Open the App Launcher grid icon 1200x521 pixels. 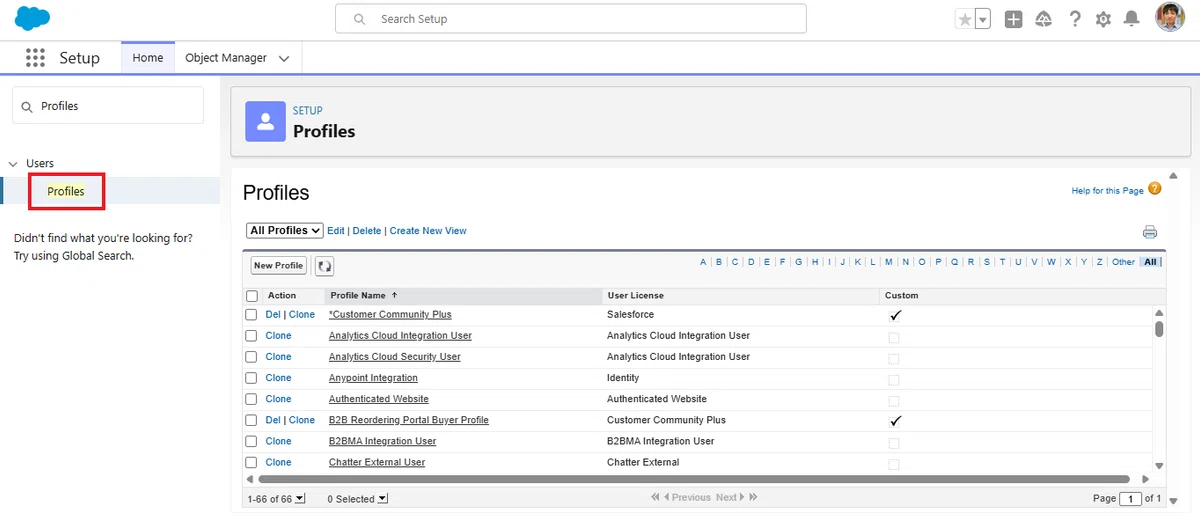35,58
